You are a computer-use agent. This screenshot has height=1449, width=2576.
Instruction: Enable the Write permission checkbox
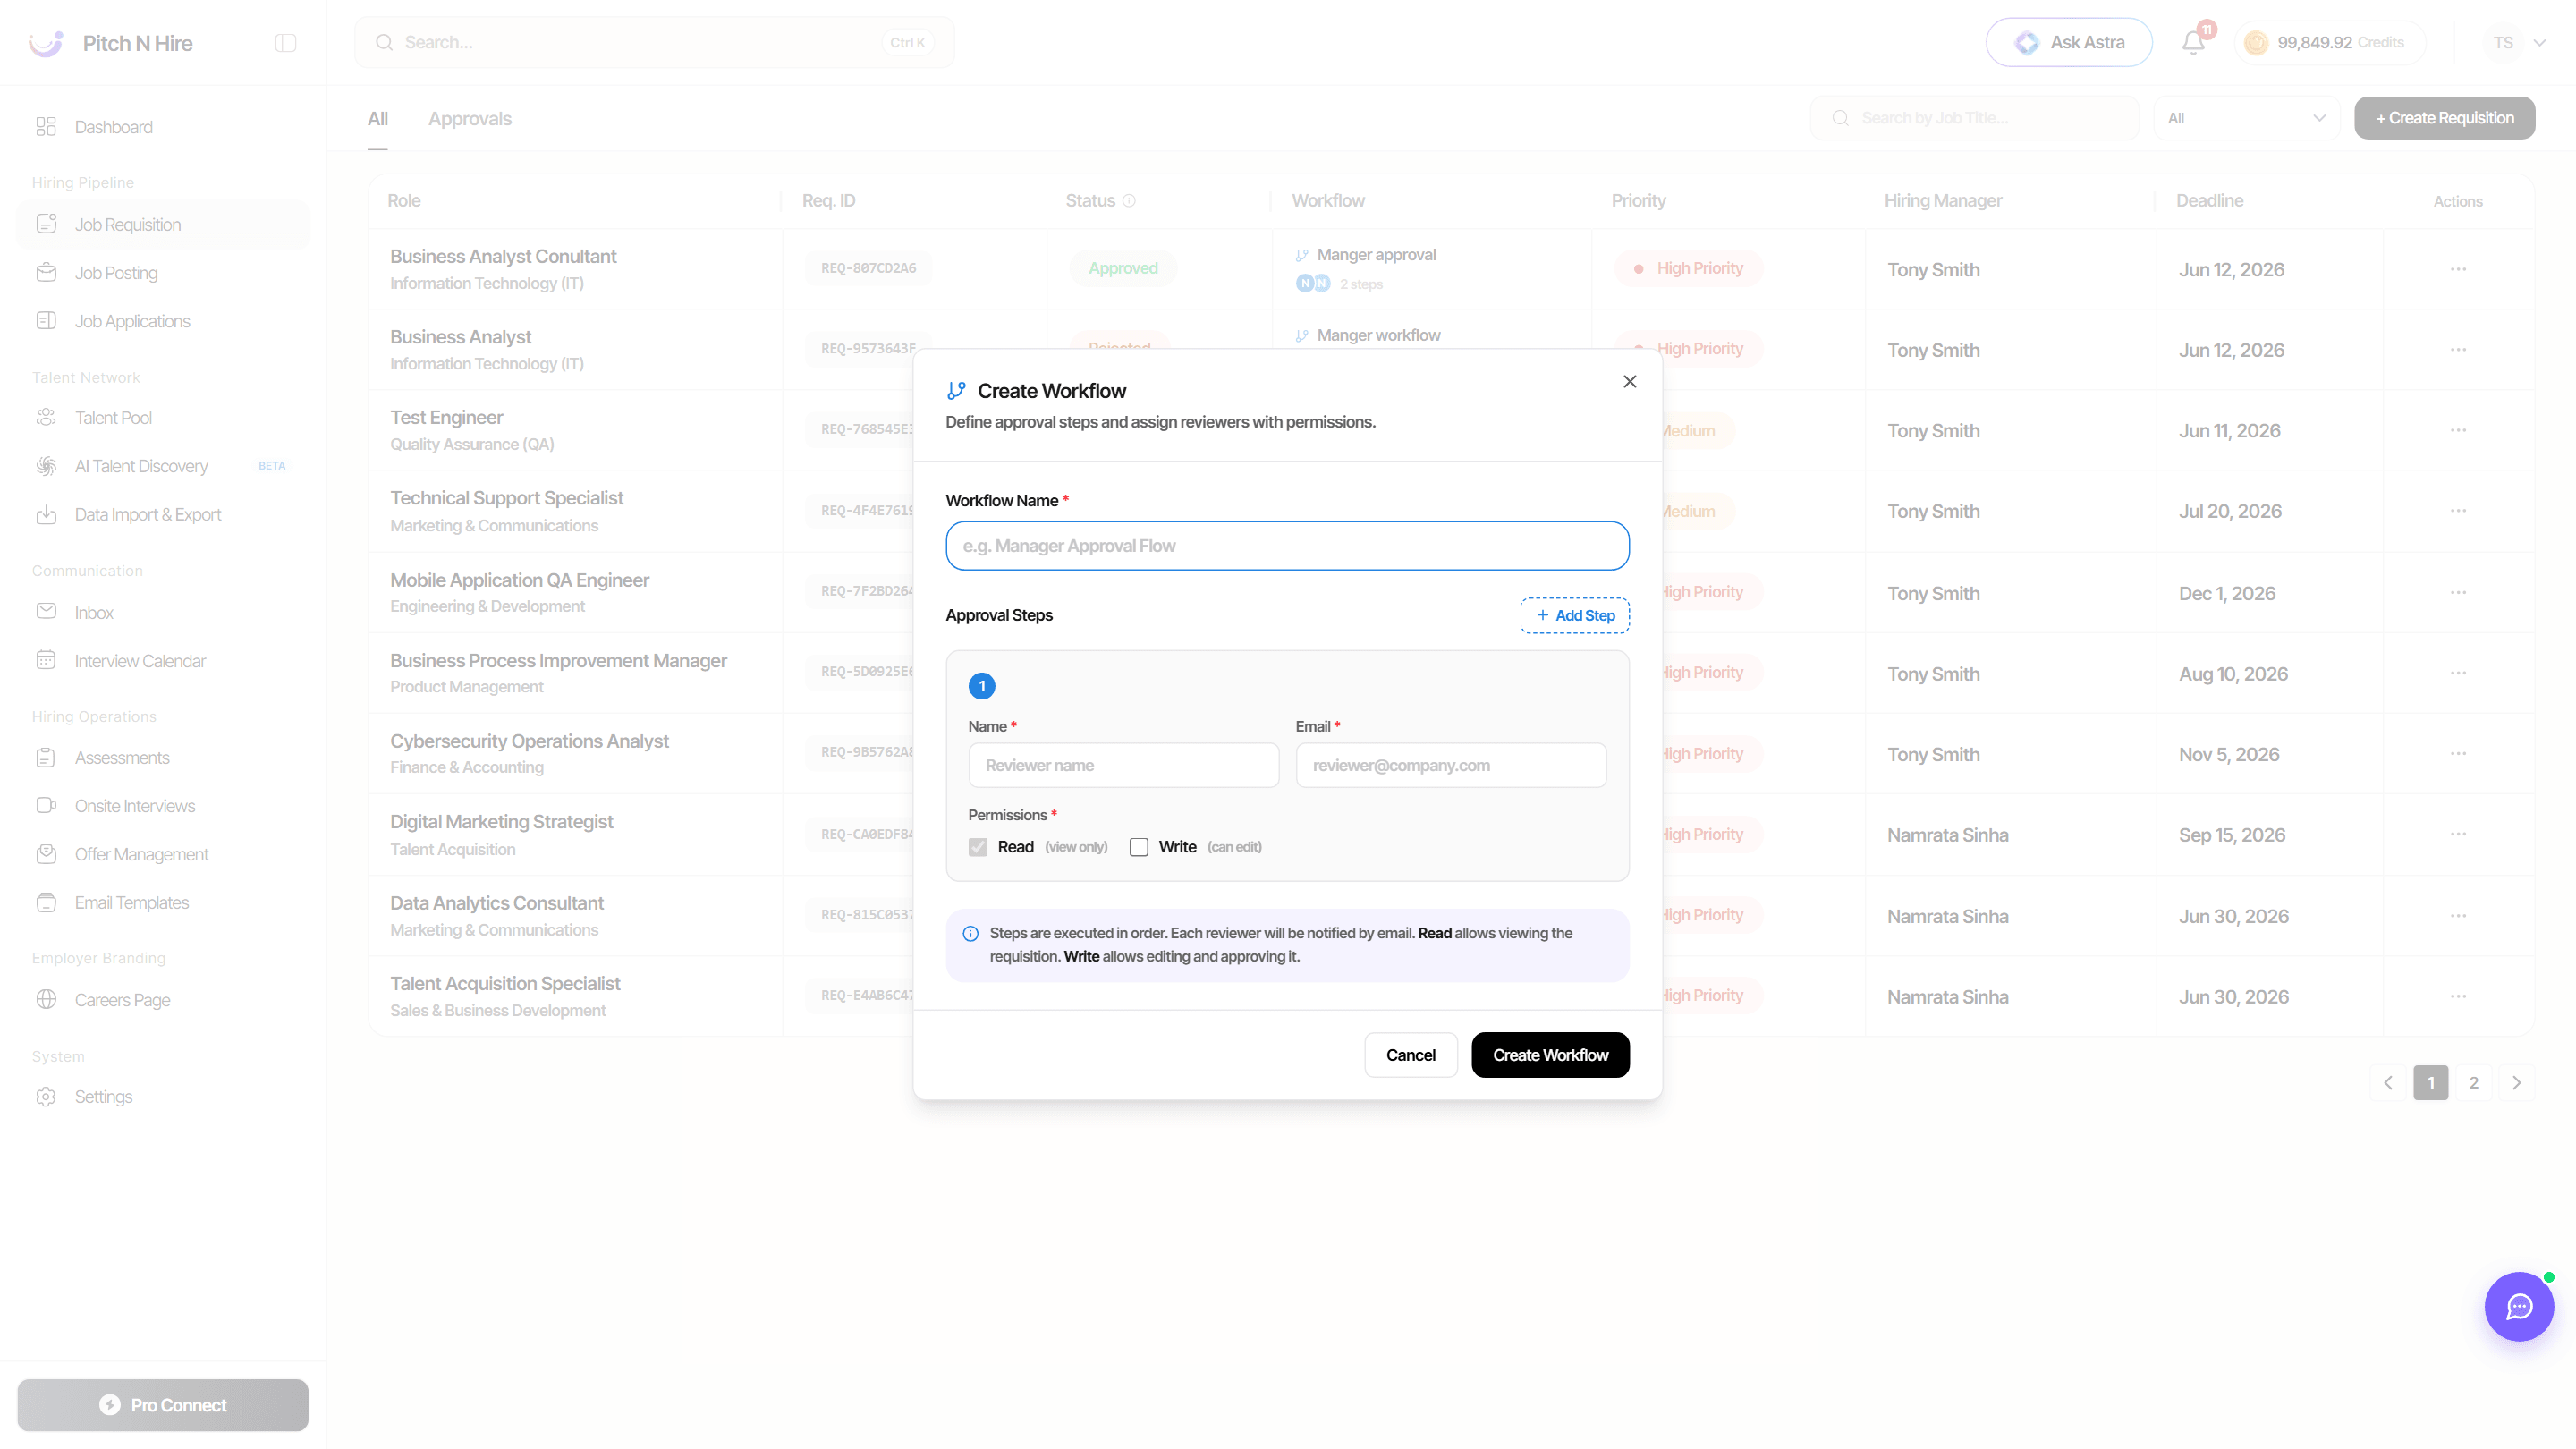[1139, 847]
